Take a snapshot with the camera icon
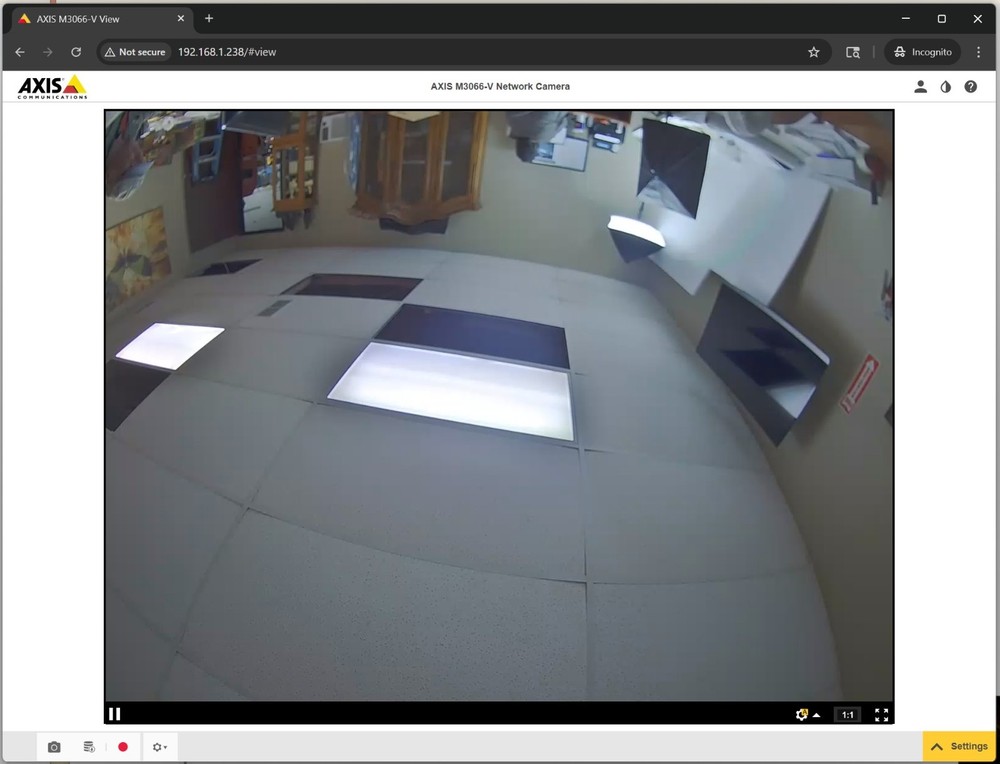Image resolution: width=1000 pixels, height=764 pixels. [x=54, y=746]
